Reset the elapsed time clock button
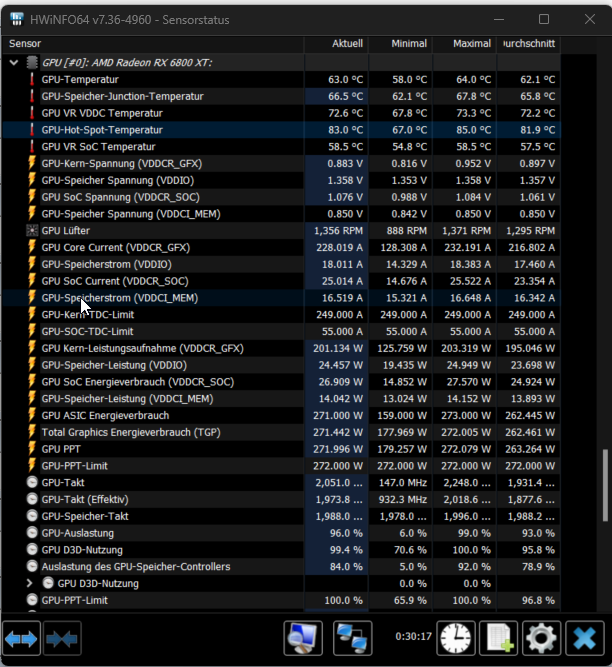This screenshot has width=612, height=667. (x=455, y=638)
